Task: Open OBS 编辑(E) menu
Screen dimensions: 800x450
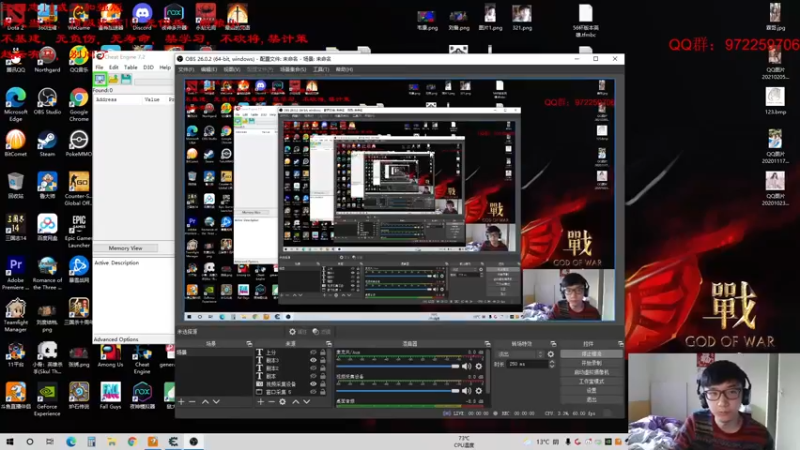Action: pyautogui.click(x=208, y=69)
